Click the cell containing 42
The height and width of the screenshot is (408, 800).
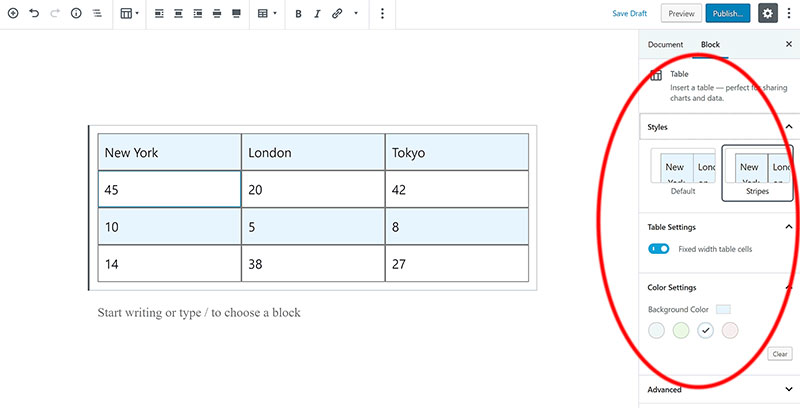coord(457,189)
